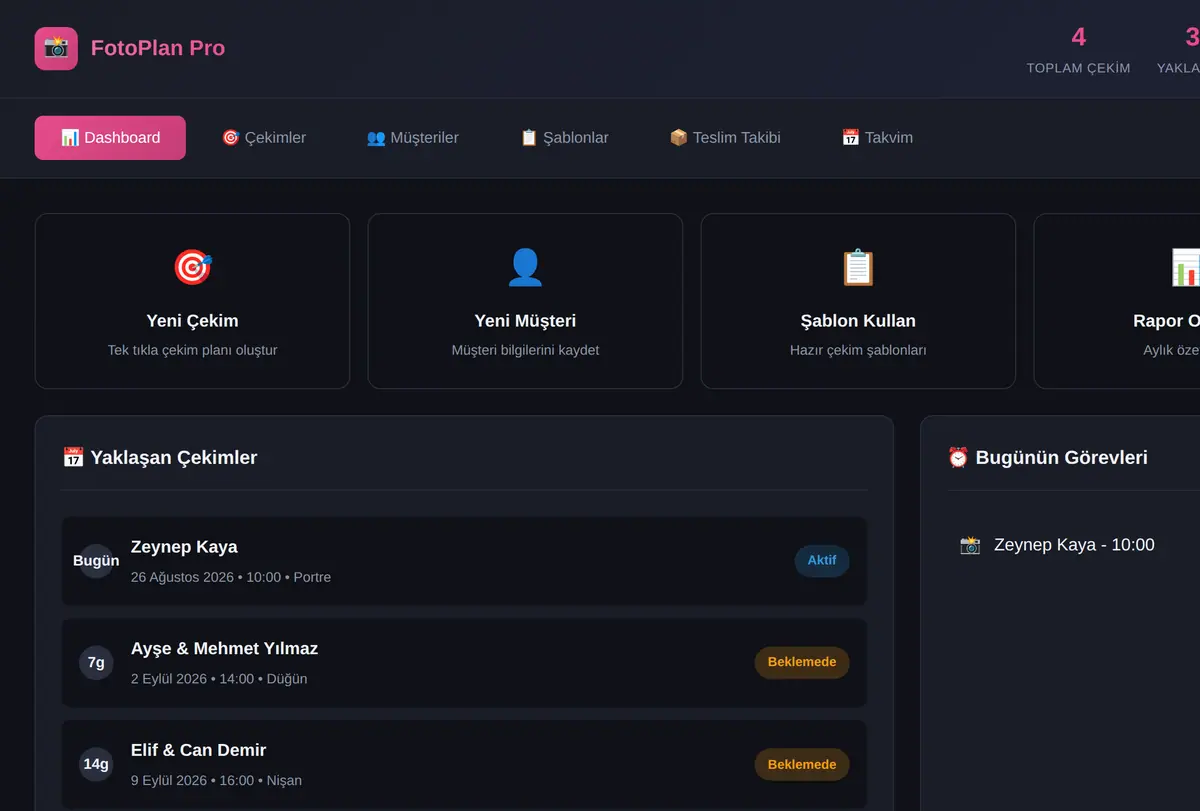The height and width of the screenshot is (811, 1200).
Task: Click the calendar icon beside Yaklaşan Çekimler
Action: [x=73, y=457]
